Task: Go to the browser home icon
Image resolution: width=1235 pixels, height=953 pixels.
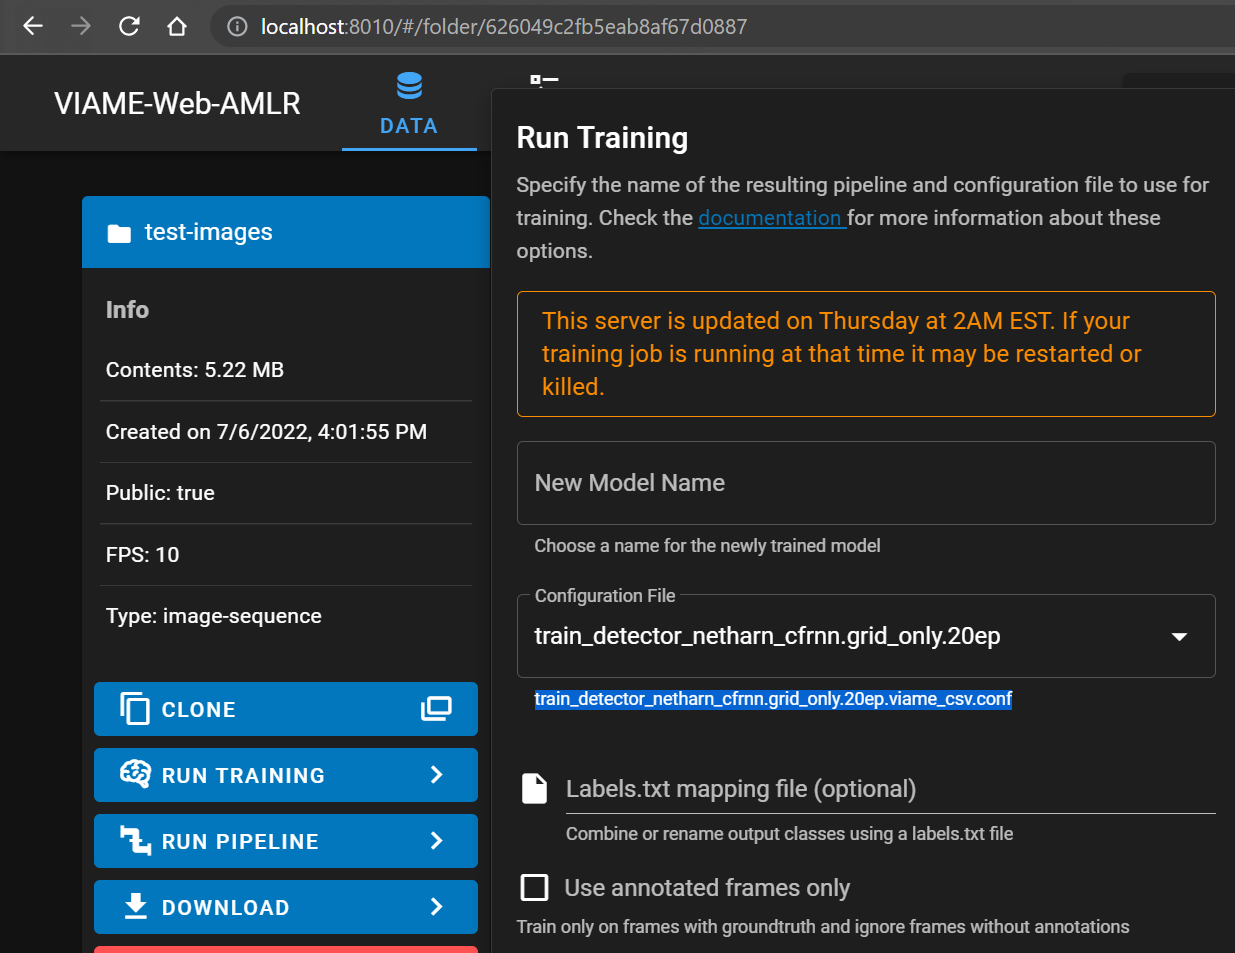Action: pos(177,26)
